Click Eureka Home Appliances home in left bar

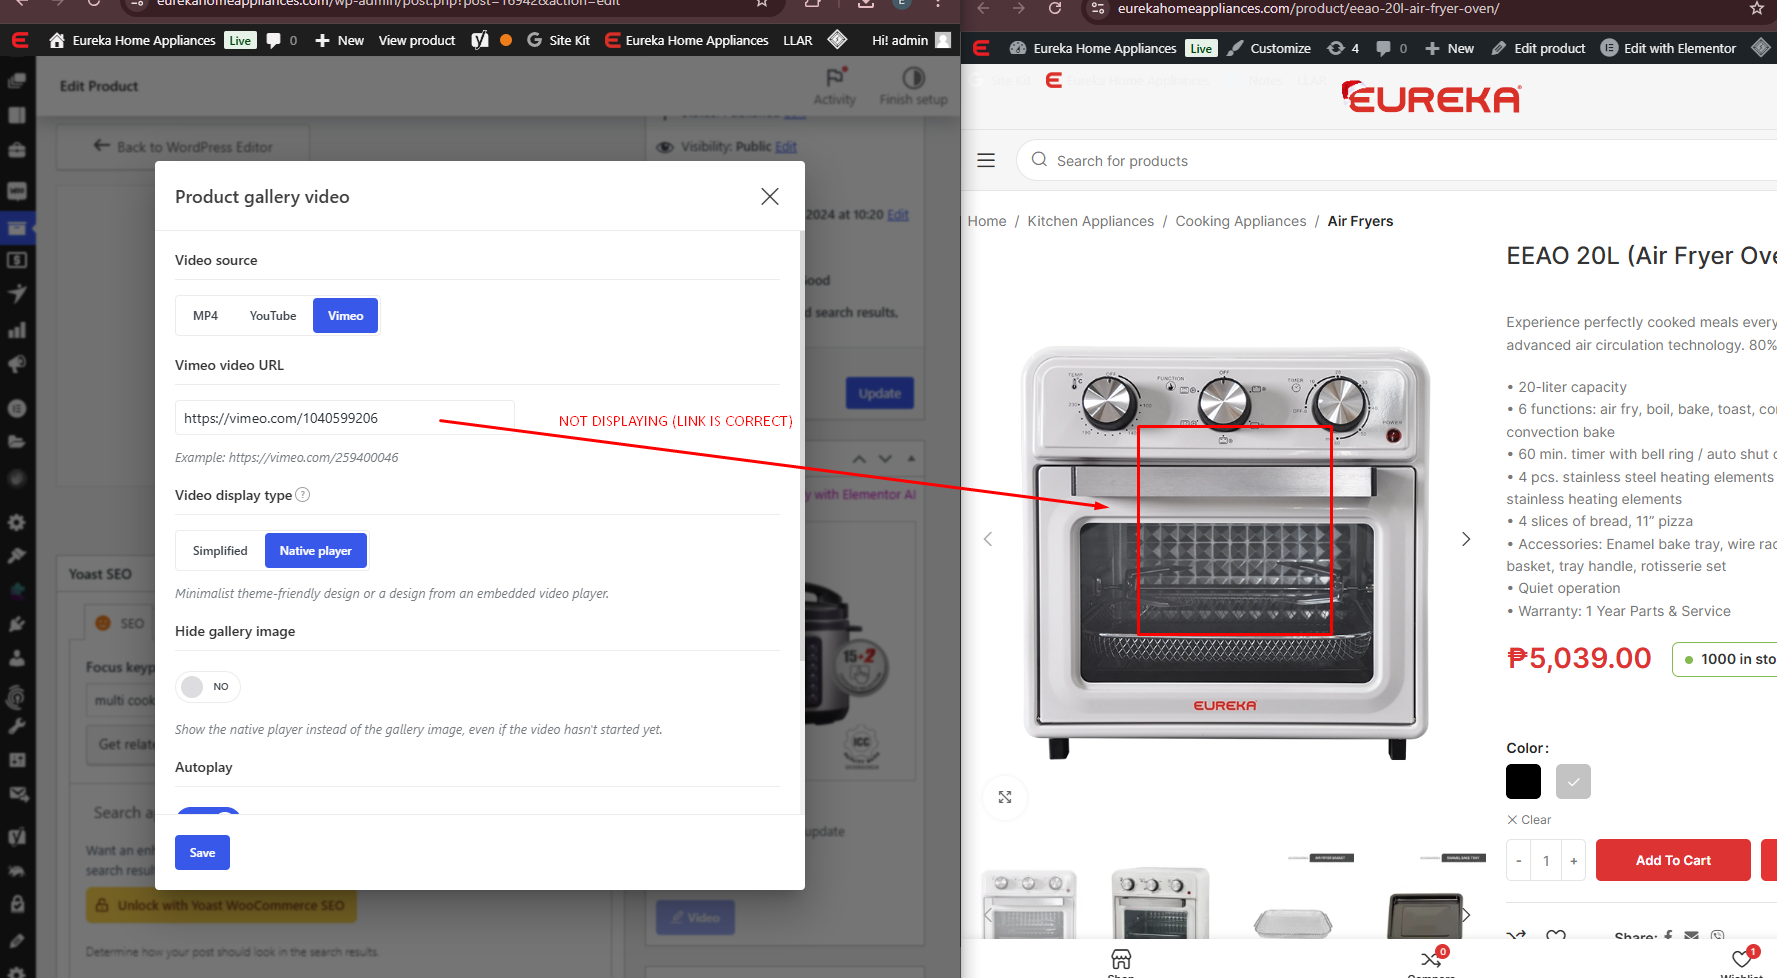pos(132,40)
